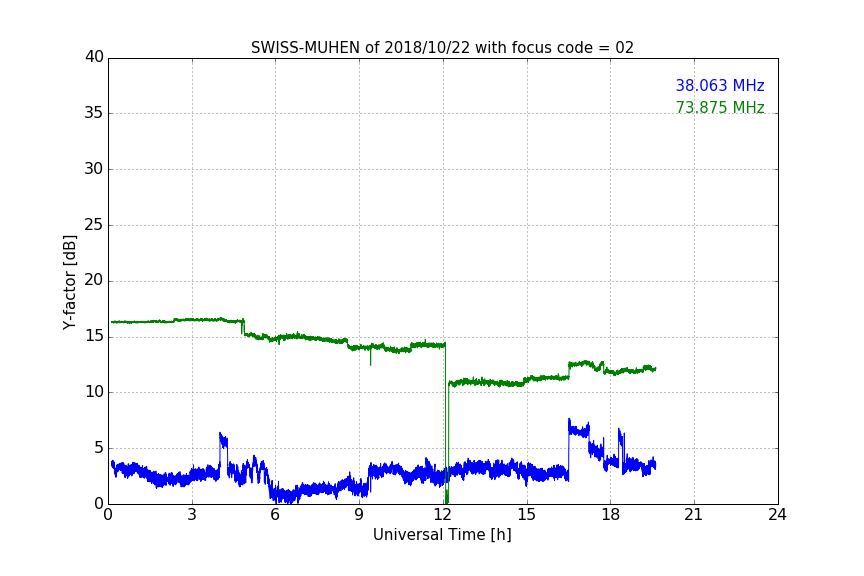Click the x-axis tick label '6'
Image resolution: width=864 pixels, height=576 pixels.
[x=276, y=515]
